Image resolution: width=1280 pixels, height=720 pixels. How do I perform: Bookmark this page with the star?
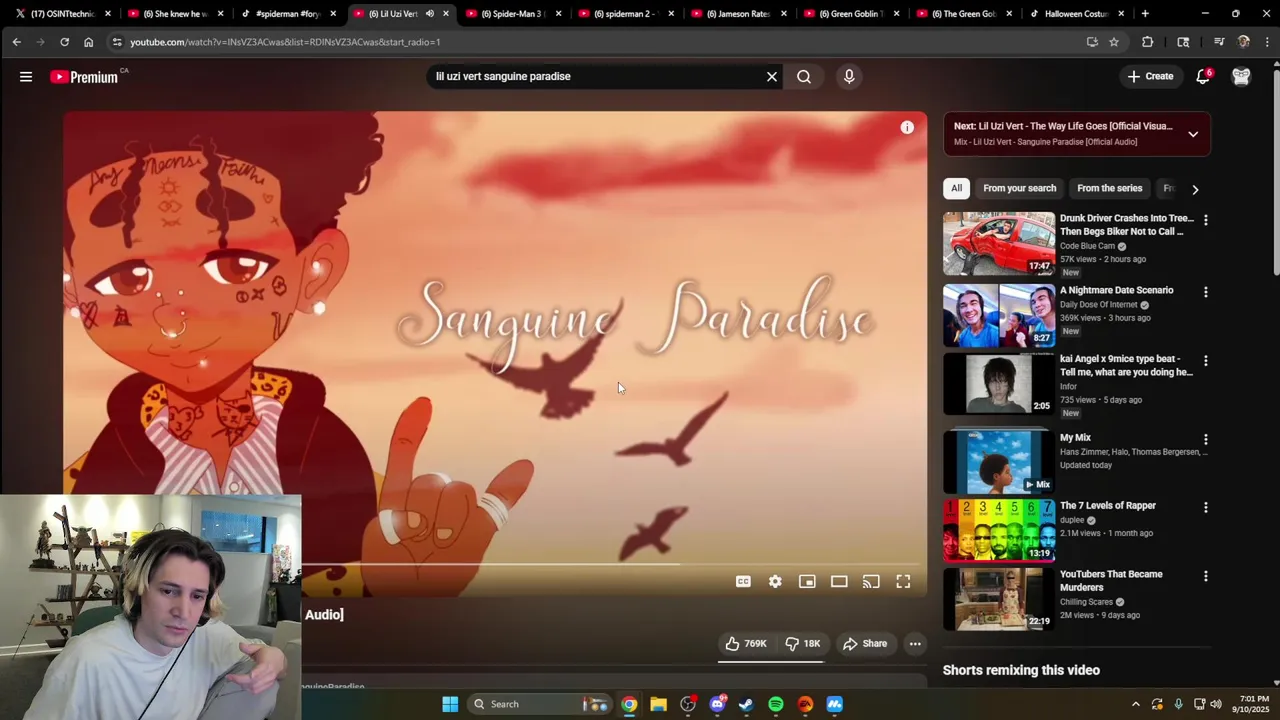[x=1114, y=42]
